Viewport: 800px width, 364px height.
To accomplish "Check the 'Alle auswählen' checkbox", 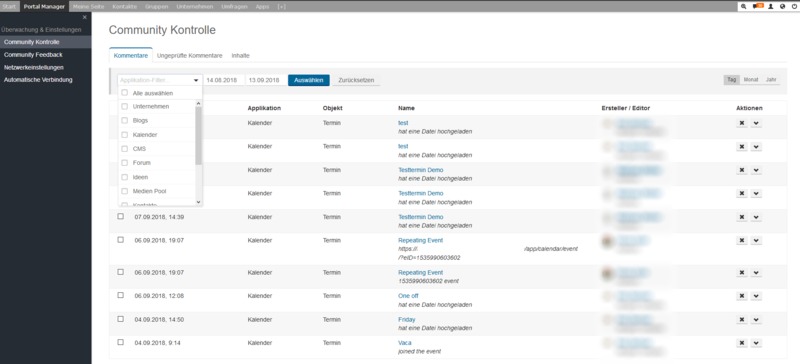I will coord(124,93).
